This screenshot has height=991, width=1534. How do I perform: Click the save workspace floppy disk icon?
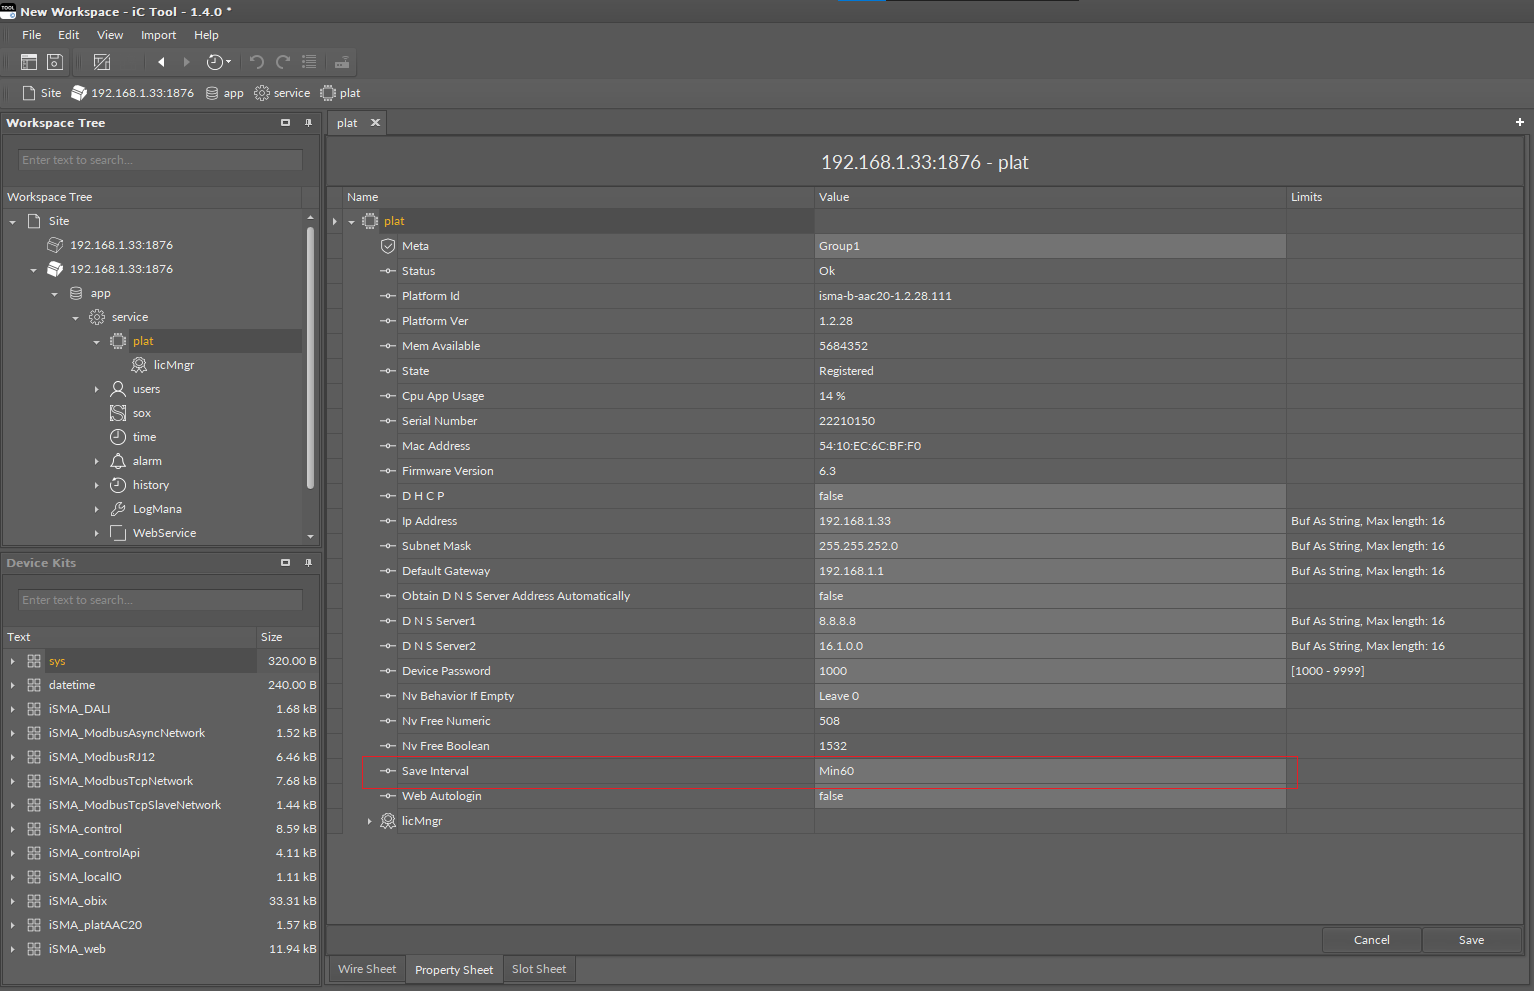(55, 62)
